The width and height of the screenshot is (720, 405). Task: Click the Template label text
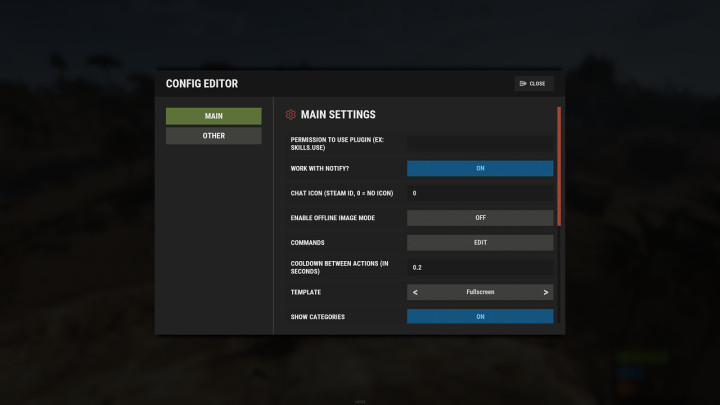coord(306,292)
